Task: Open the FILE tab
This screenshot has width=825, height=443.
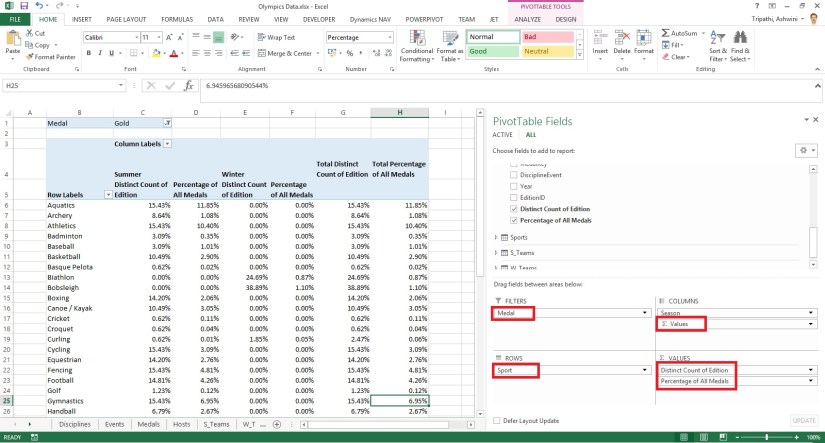Action: point(15,19)
